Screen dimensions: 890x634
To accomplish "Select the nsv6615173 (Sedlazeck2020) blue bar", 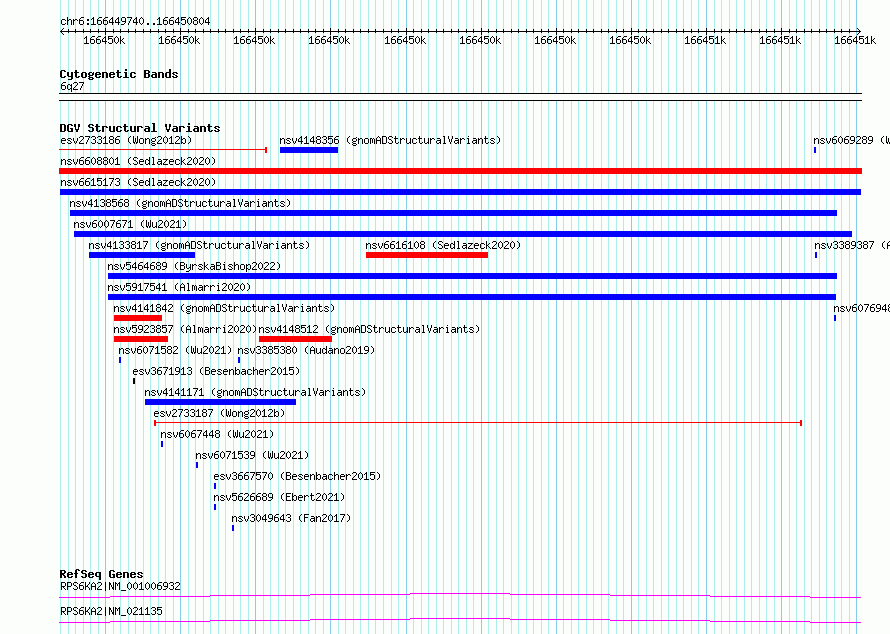I will tap(460, 192).
